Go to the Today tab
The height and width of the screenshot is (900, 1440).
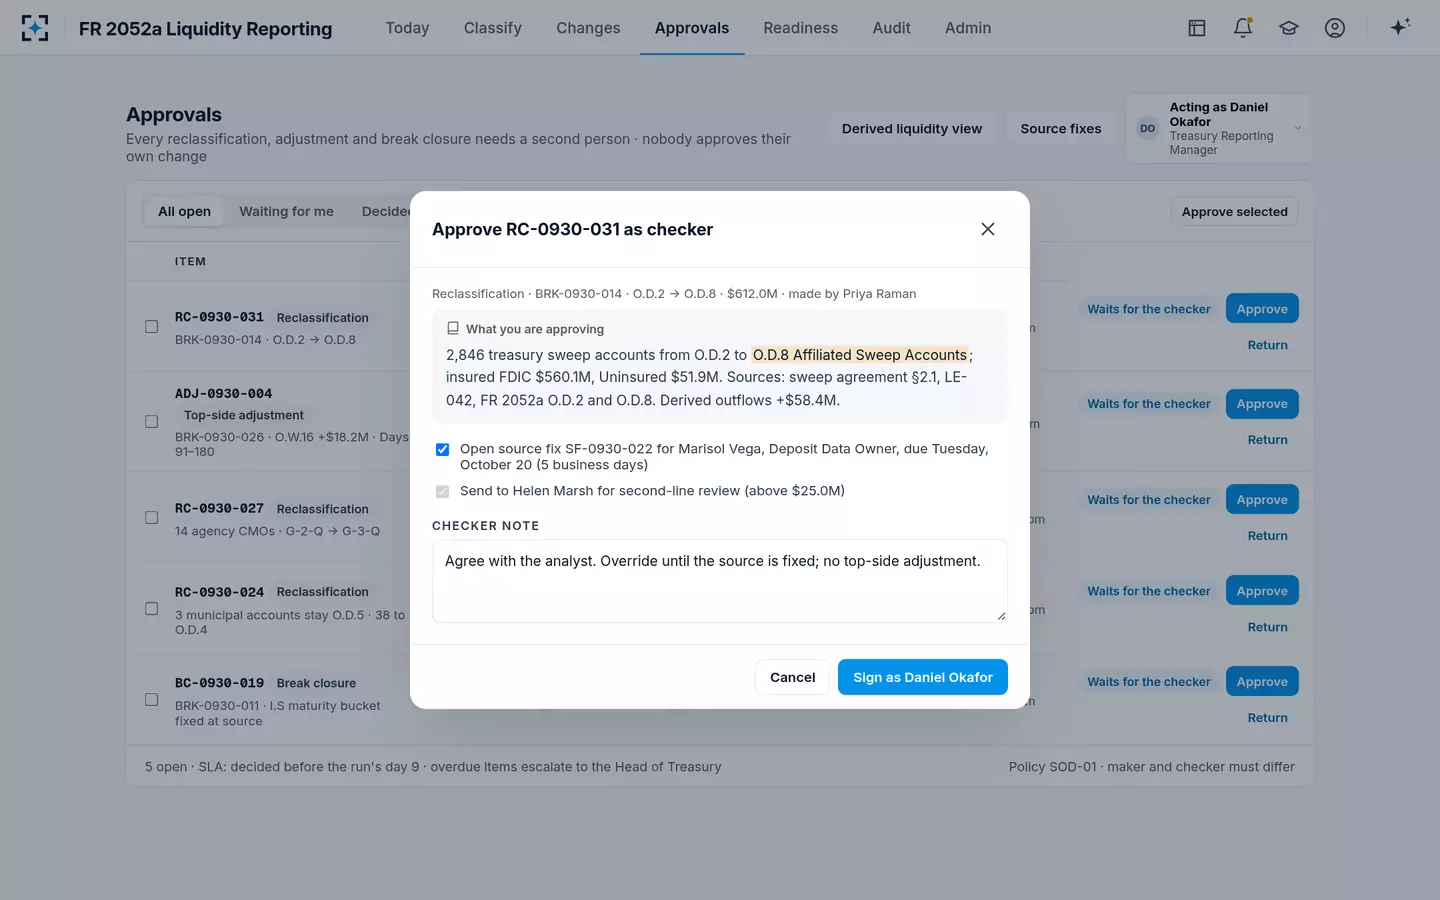pos(407,28)
